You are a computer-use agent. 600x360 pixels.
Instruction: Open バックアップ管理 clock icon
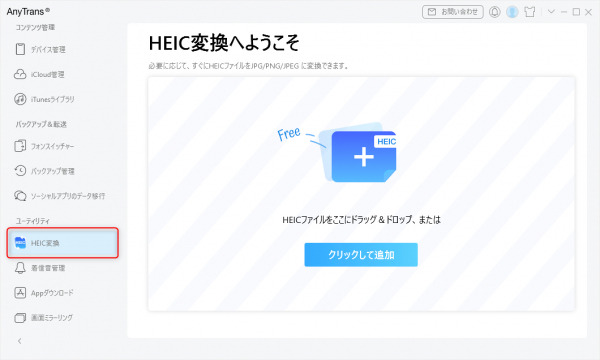(x=20, y=171)
